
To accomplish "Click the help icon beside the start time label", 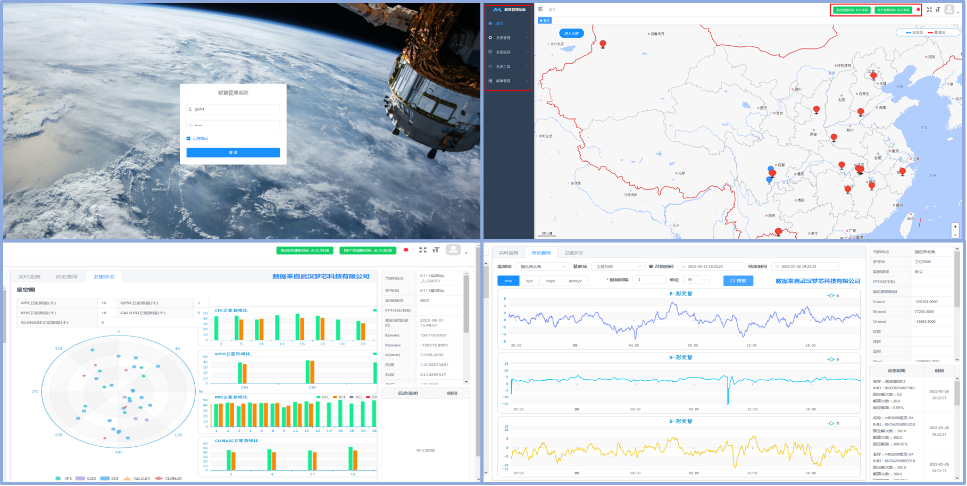I will pyautogui.click(x=651, y=266).
